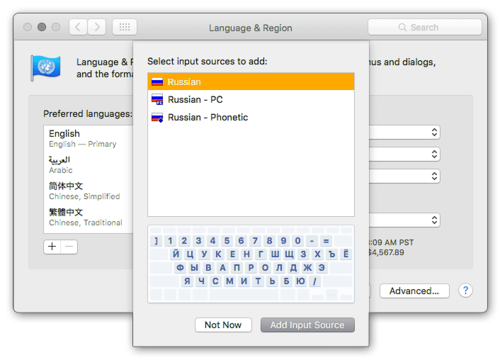The width and height of the screenshot is (500, 360).
Task: Click the Ё key on keyboard preview
Action: [346, 254]
